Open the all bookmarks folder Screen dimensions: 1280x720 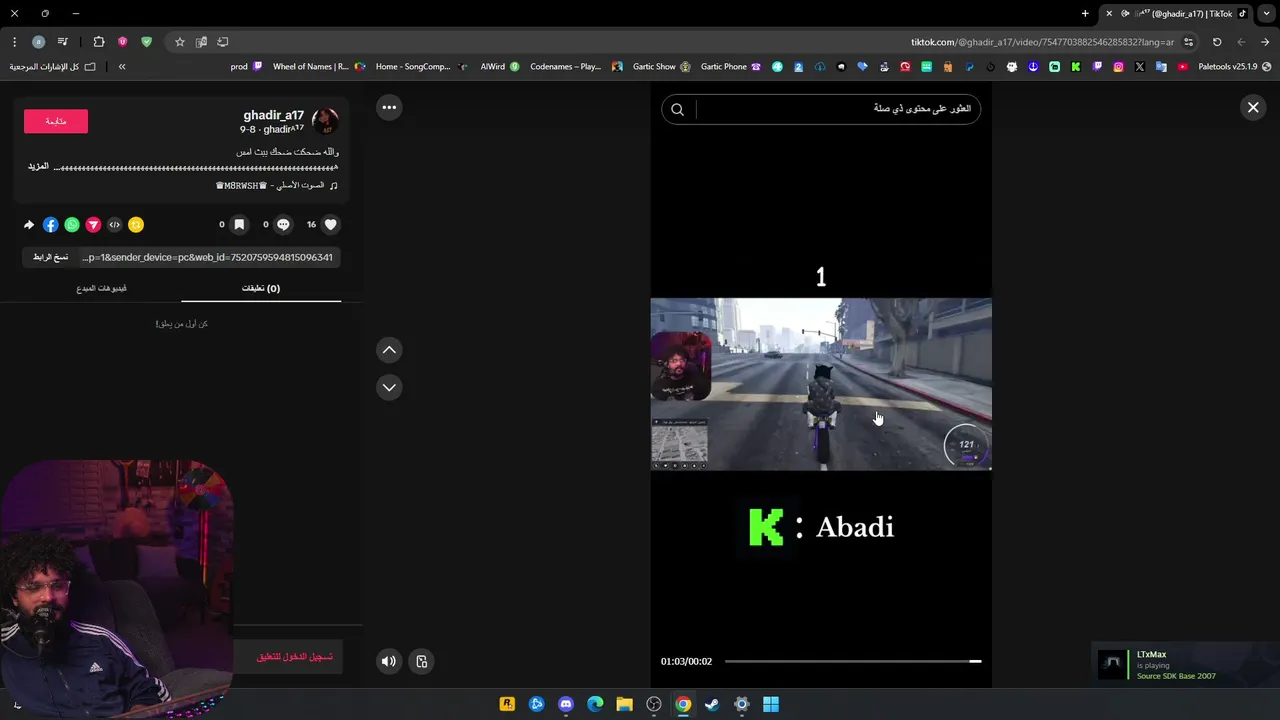tap(52, 67)
